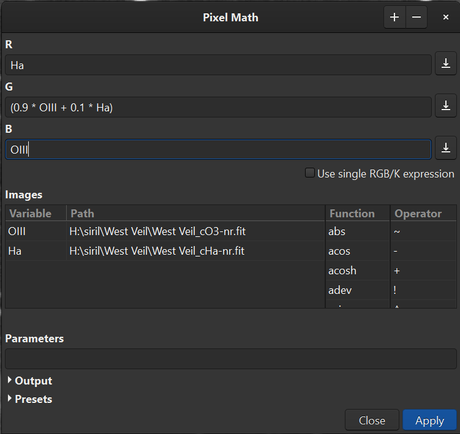460x434 pixels.
Task: Select the + operator in list
Action: pos(397,270)
